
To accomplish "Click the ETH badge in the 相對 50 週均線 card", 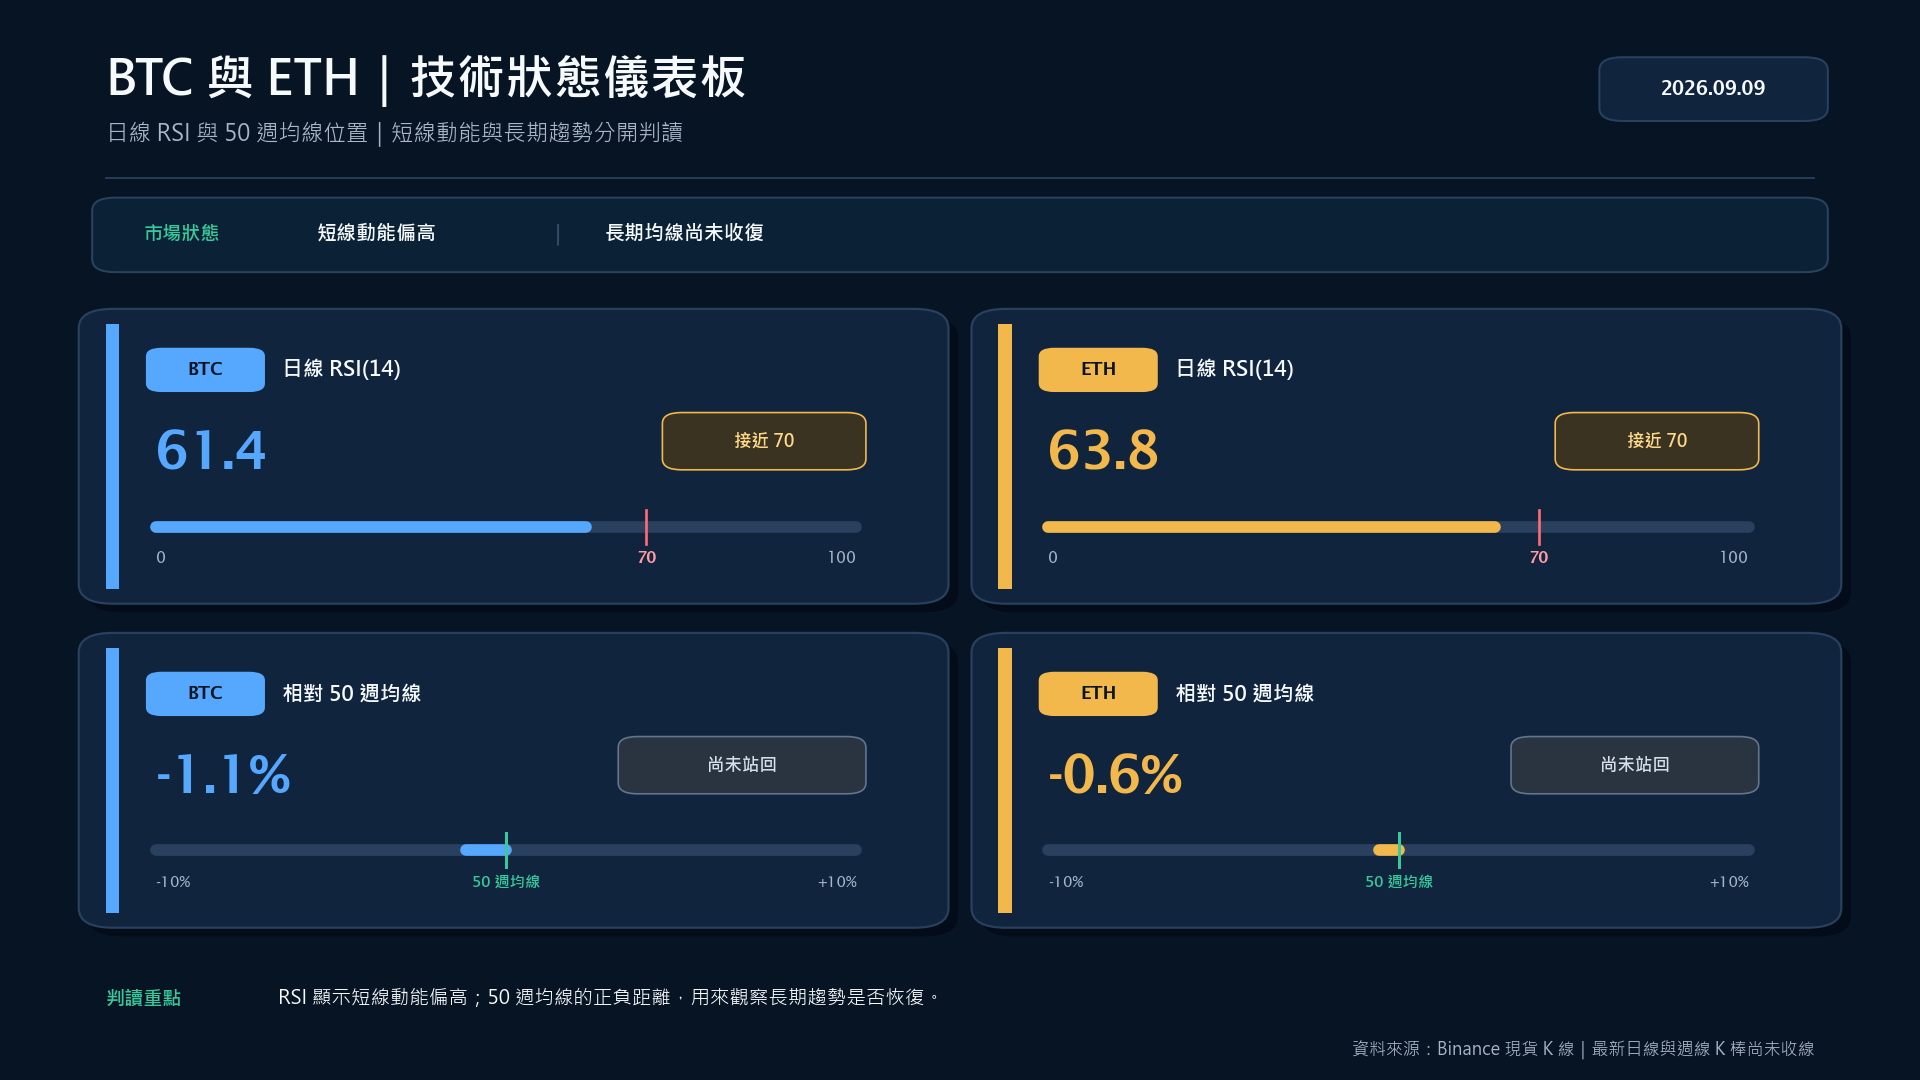I will pos(1098,693).
